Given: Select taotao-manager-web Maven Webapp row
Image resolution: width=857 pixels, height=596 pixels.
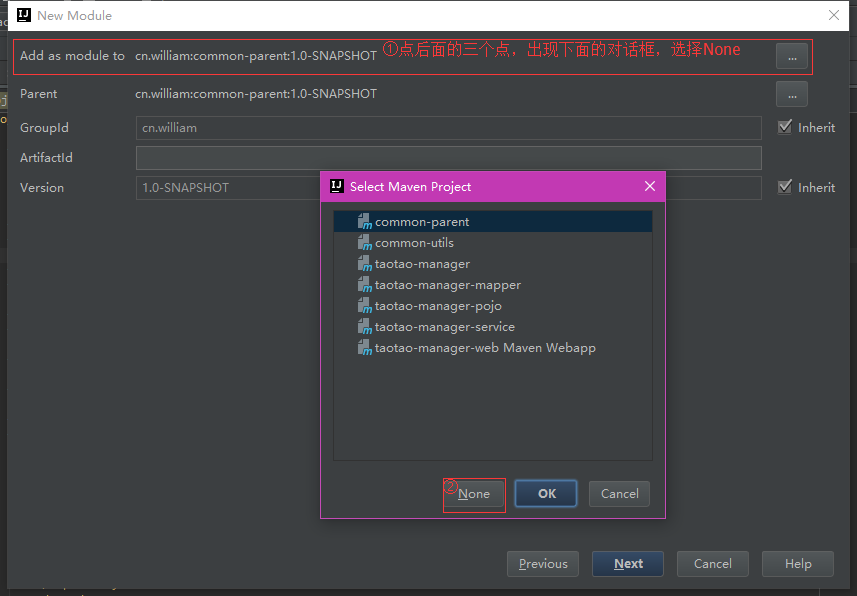Looking at the screenshot, I should tap(492, 348).
